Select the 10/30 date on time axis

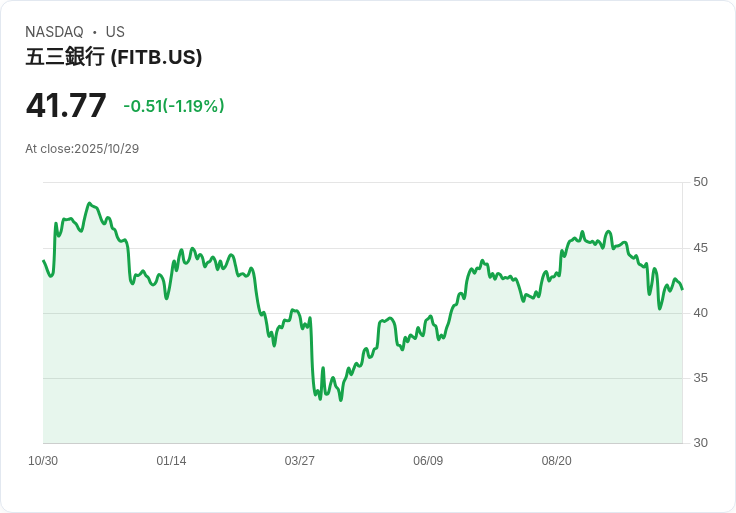[43, 461]
